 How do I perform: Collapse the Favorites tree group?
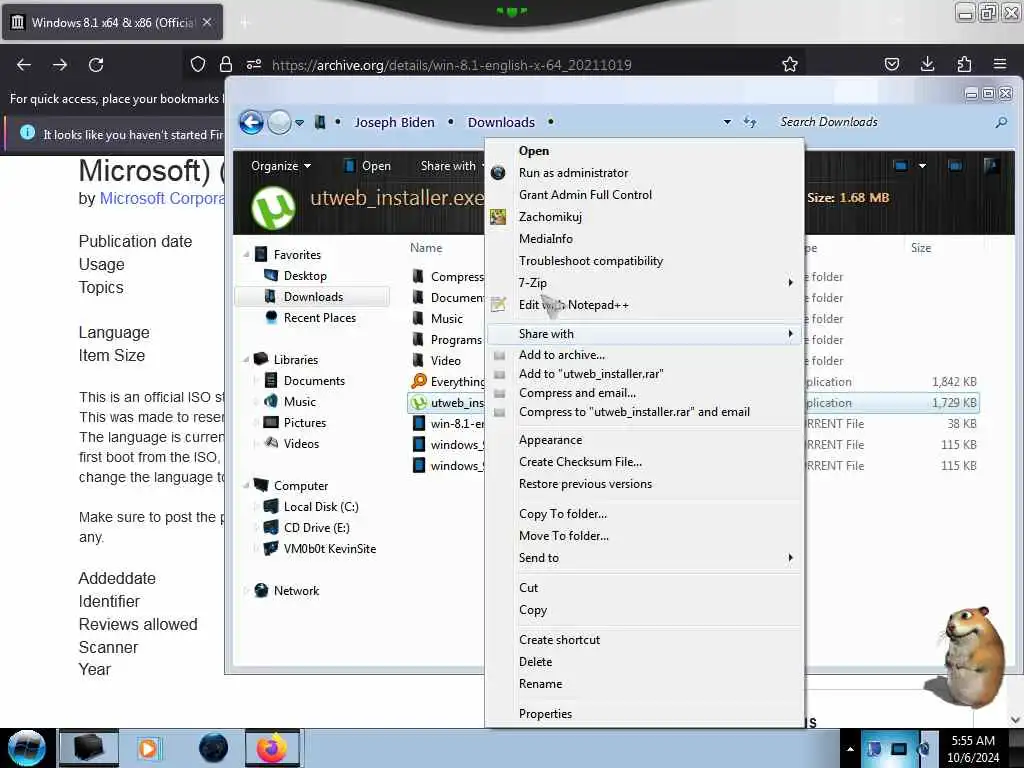point(246,255)
